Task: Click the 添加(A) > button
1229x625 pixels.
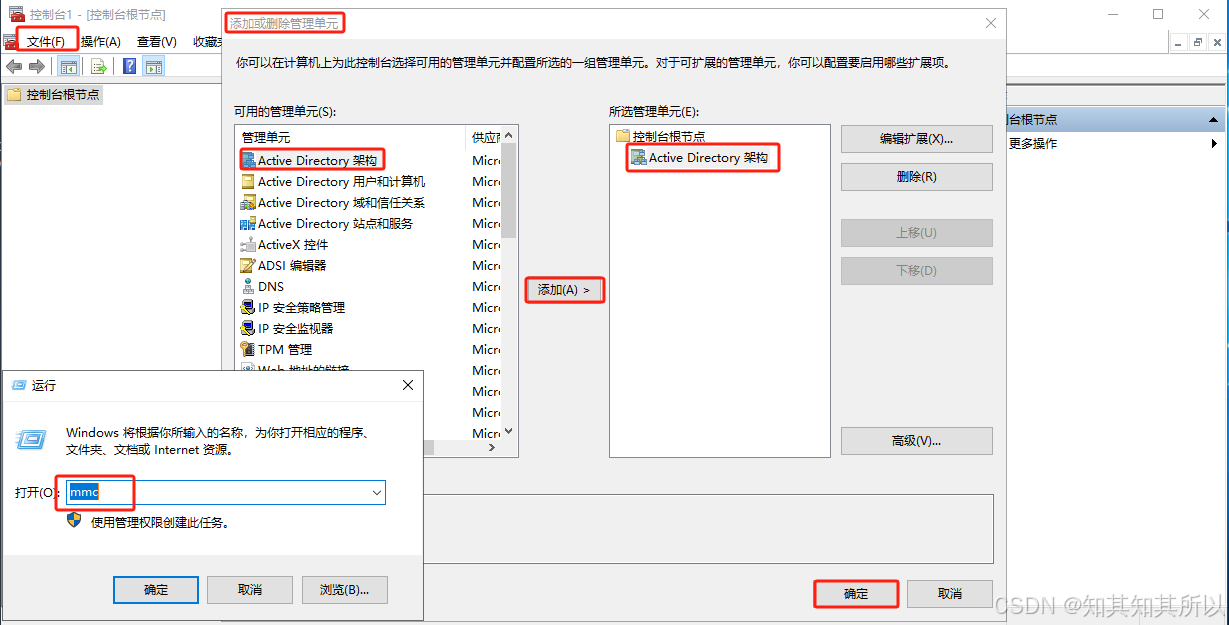Action: 565,289
